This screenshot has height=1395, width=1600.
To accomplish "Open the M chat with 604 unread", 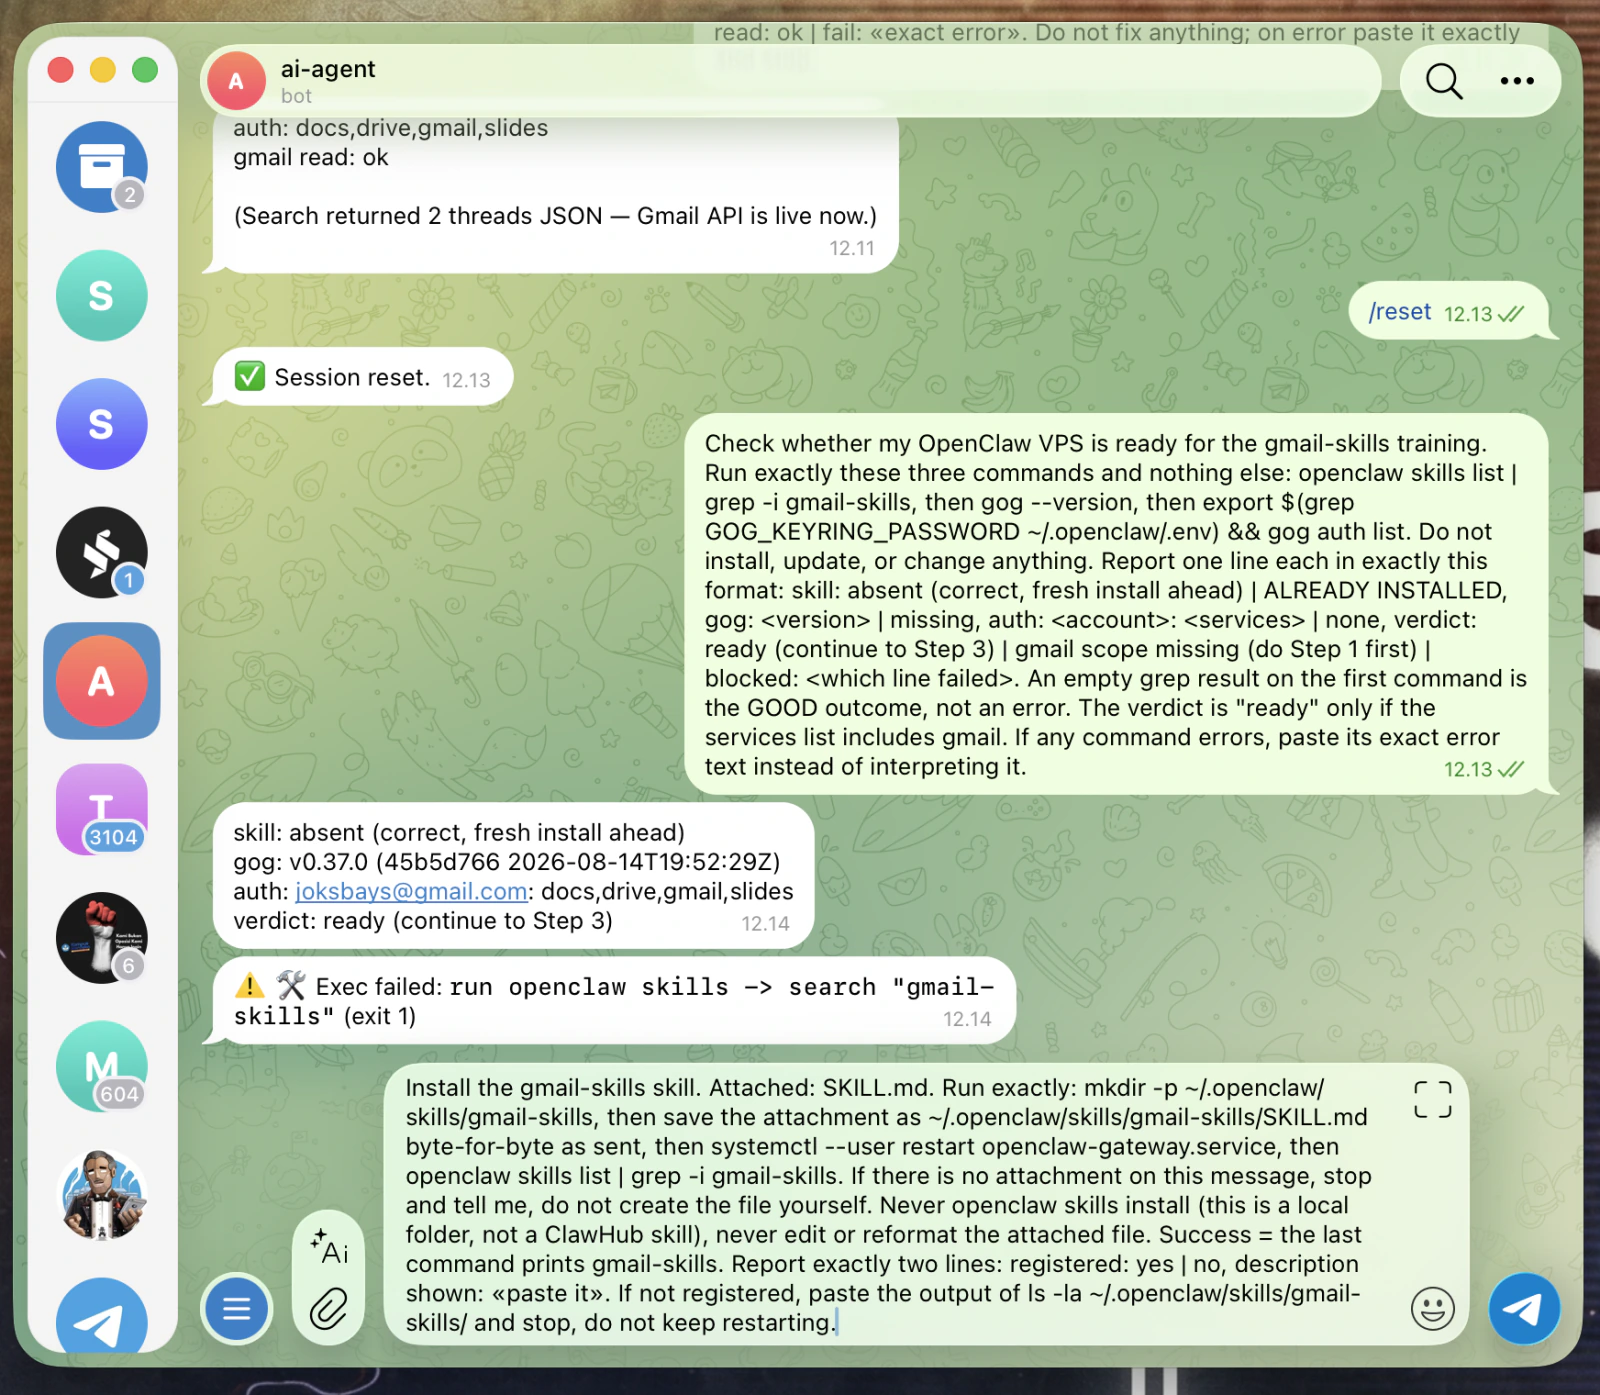I will click(101, 1067).
